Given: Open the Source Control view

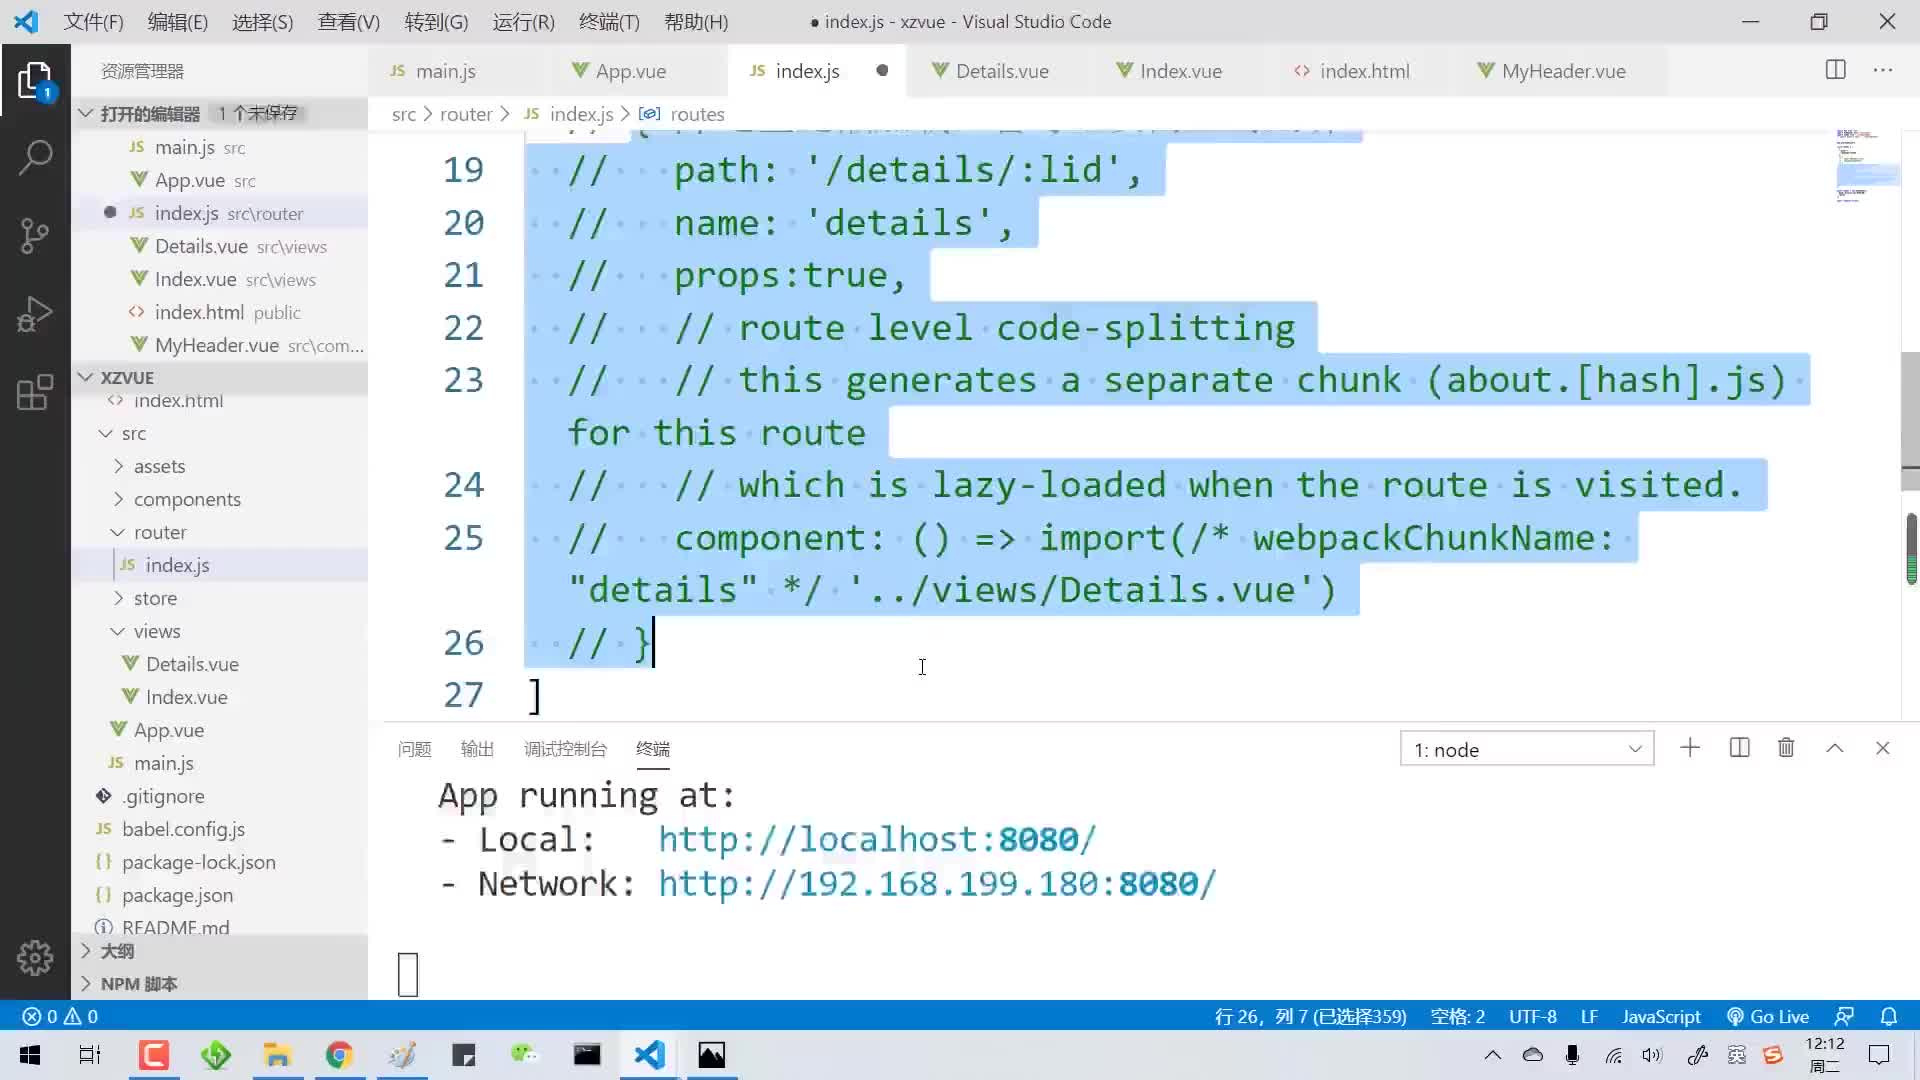Looking at the screenshot, I should click(x=35, y=236).
